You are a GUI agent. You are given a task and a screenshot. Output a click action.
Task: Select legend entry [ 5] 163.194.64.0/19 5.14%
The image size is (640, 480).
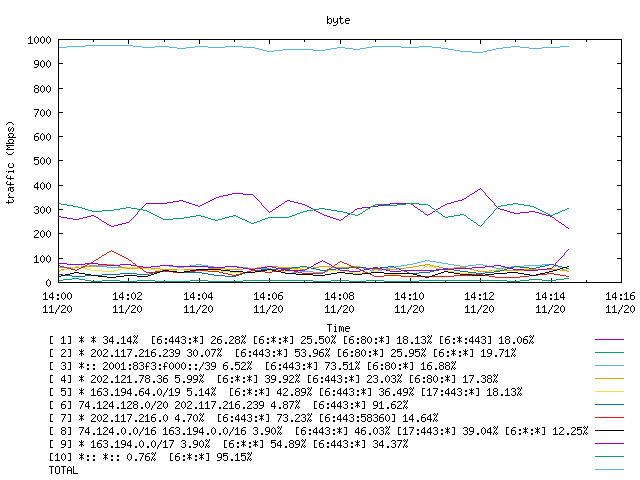(x=285, y=392)
